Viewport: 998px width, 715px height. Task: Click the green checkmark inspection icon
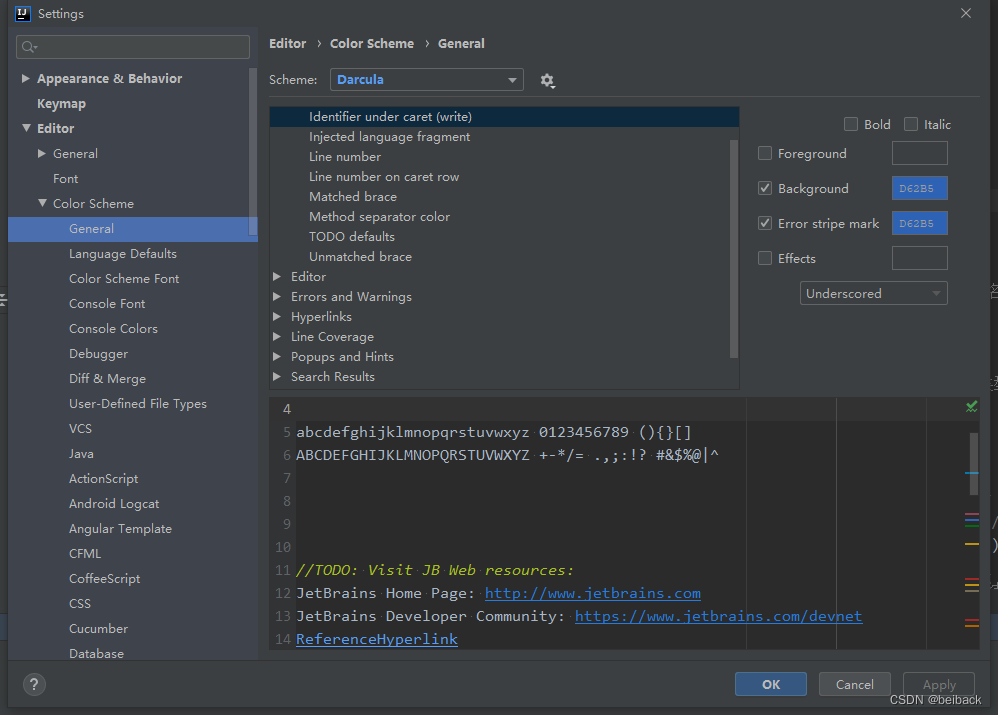click(971, 406)
